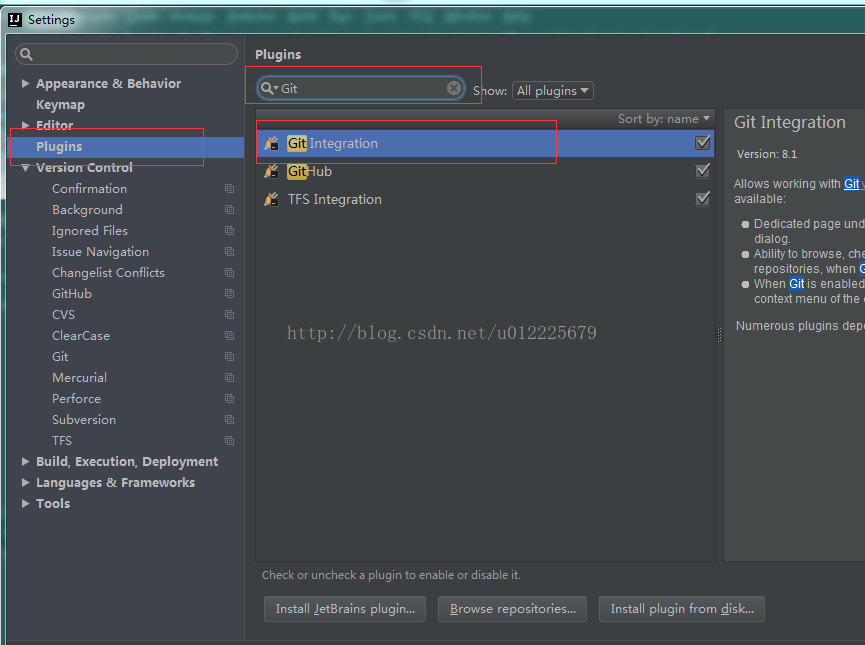
Task: Open Changelist Conflicts settings page
Action: click(108, 273)
